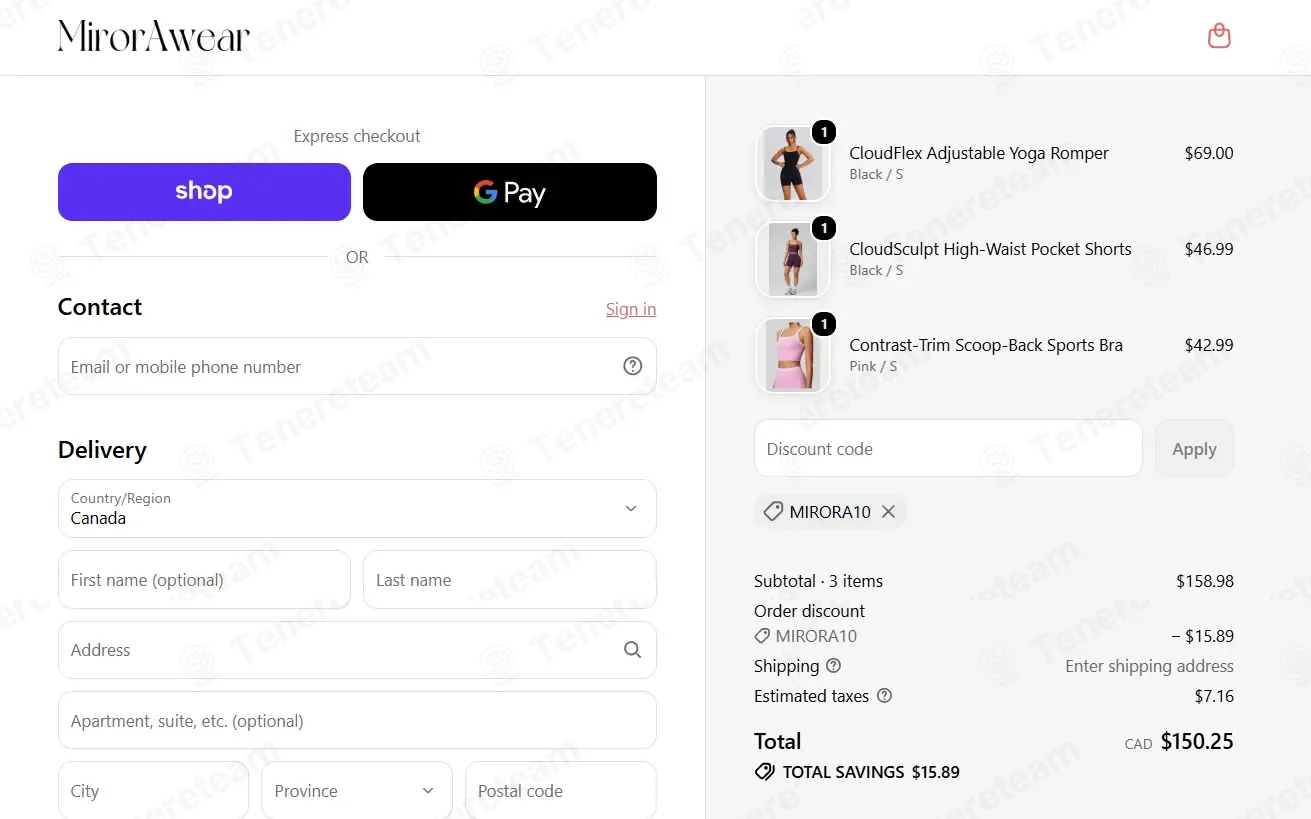Select the Postal code field
Image resolution: width=1311 pixels, height=819 pixels.
tap(561, 791)
